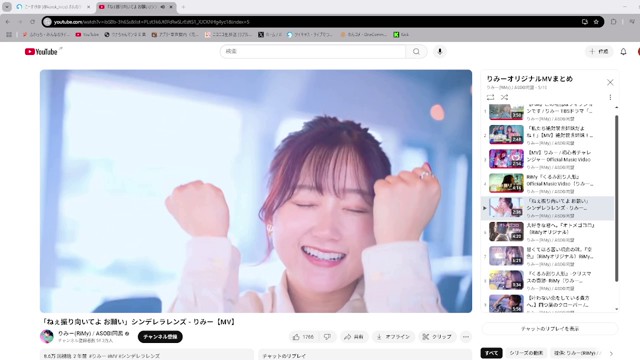Select the 提供: りみー filter chip
This screenshot has height=360, width=640.
pos(576,353)
